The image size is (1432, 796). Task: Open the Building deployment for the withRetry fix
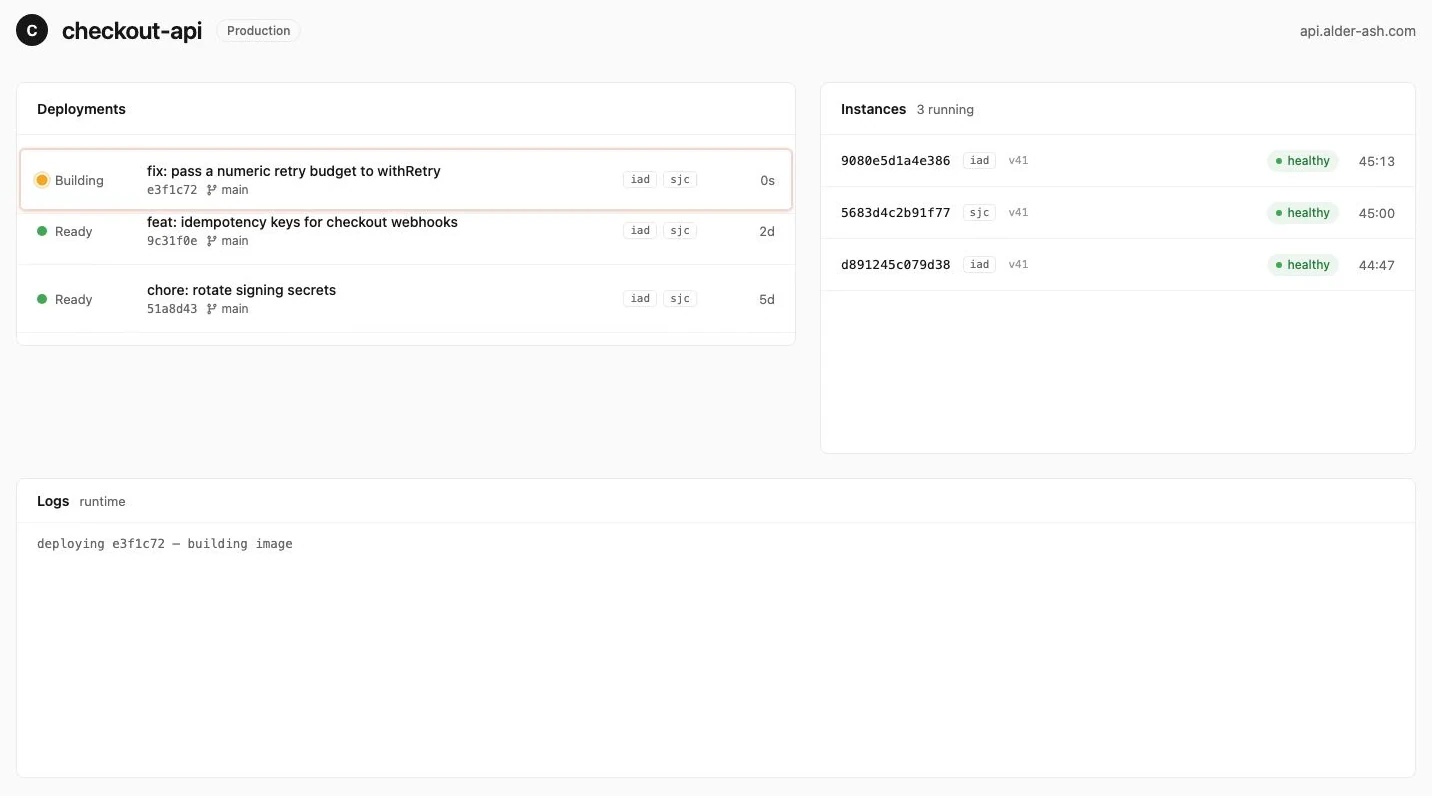pyautogui.click(x=406, y=180)
